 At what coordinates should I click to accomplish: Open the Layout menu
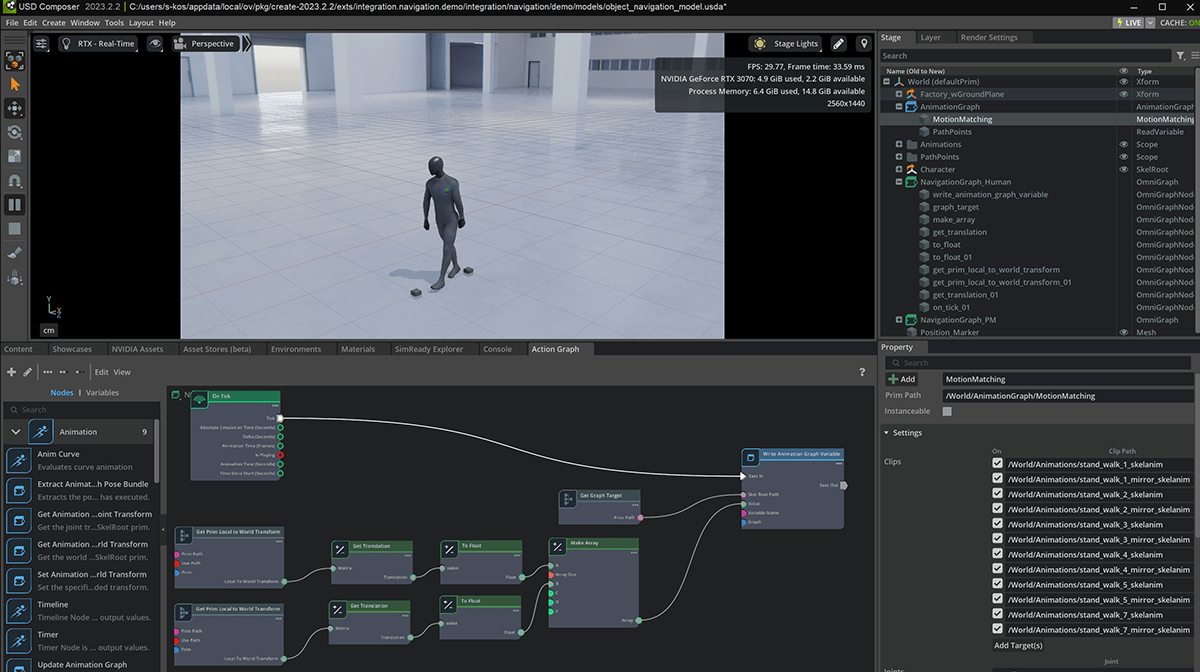click(x=141, y=22)
